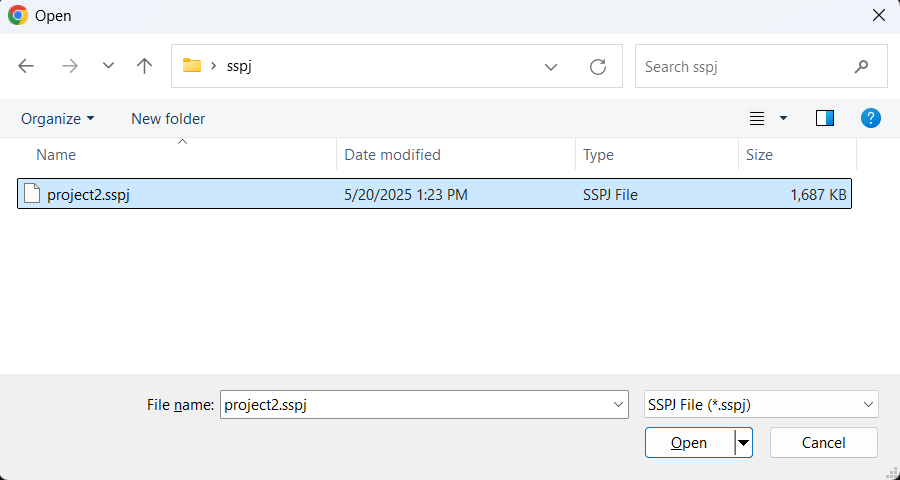Open the Help question mark icon
900x480 pixels.
pos(870,118)
